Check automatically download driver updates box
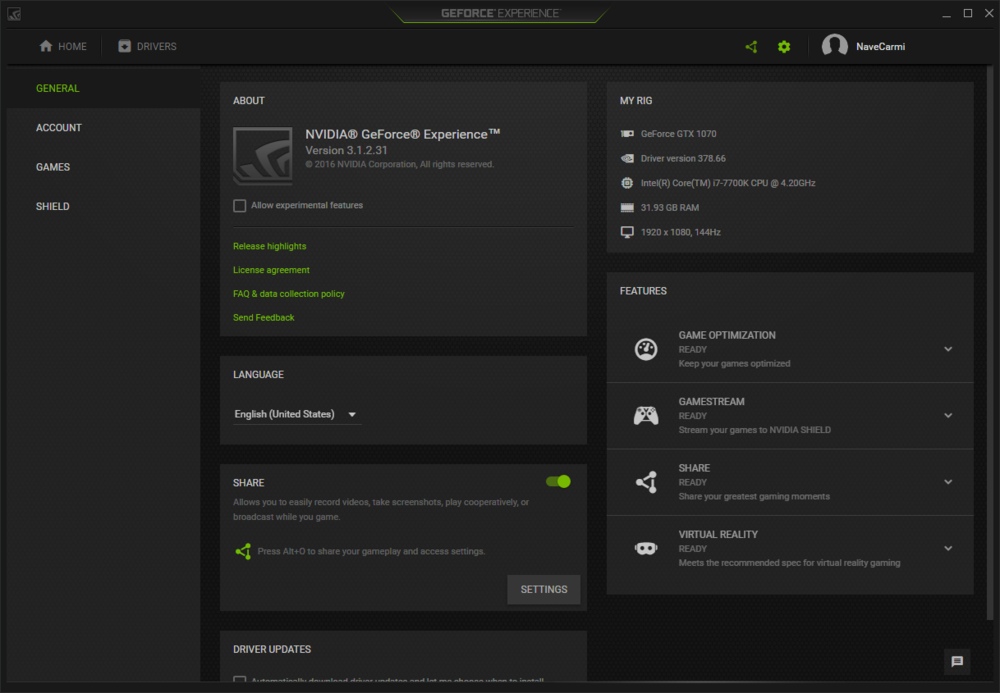1000x693 pixels. coord(240,682)
